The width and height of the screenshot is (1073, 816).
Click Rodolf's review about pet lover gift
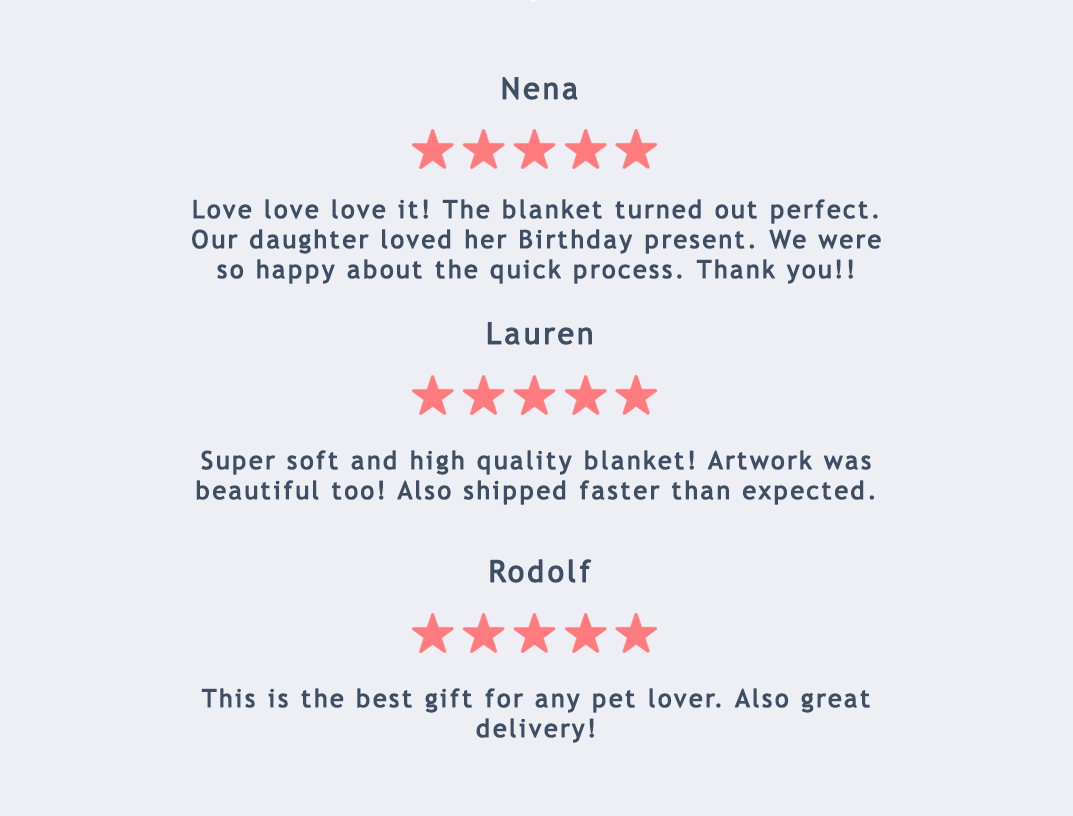(x=536, y=713)
